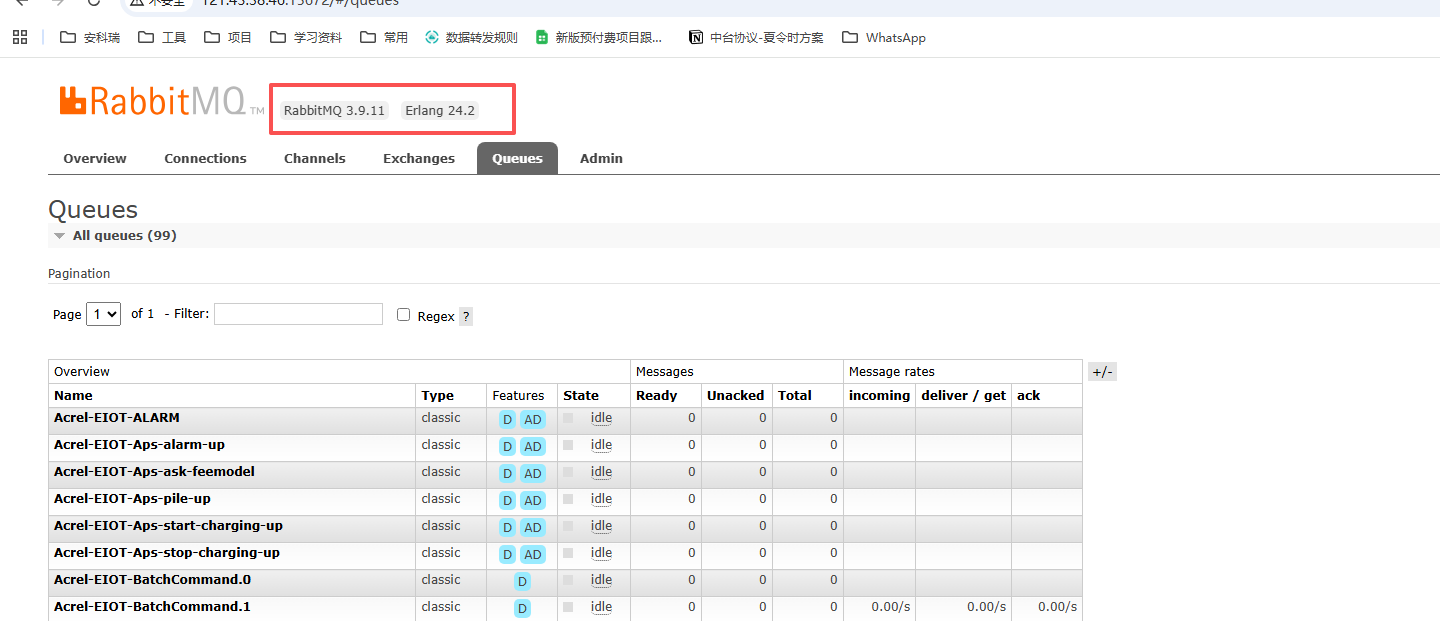This screenshot has width=1440, height=621.
Task: Enable the Regex filter checkbox
Action: point(404,314)
